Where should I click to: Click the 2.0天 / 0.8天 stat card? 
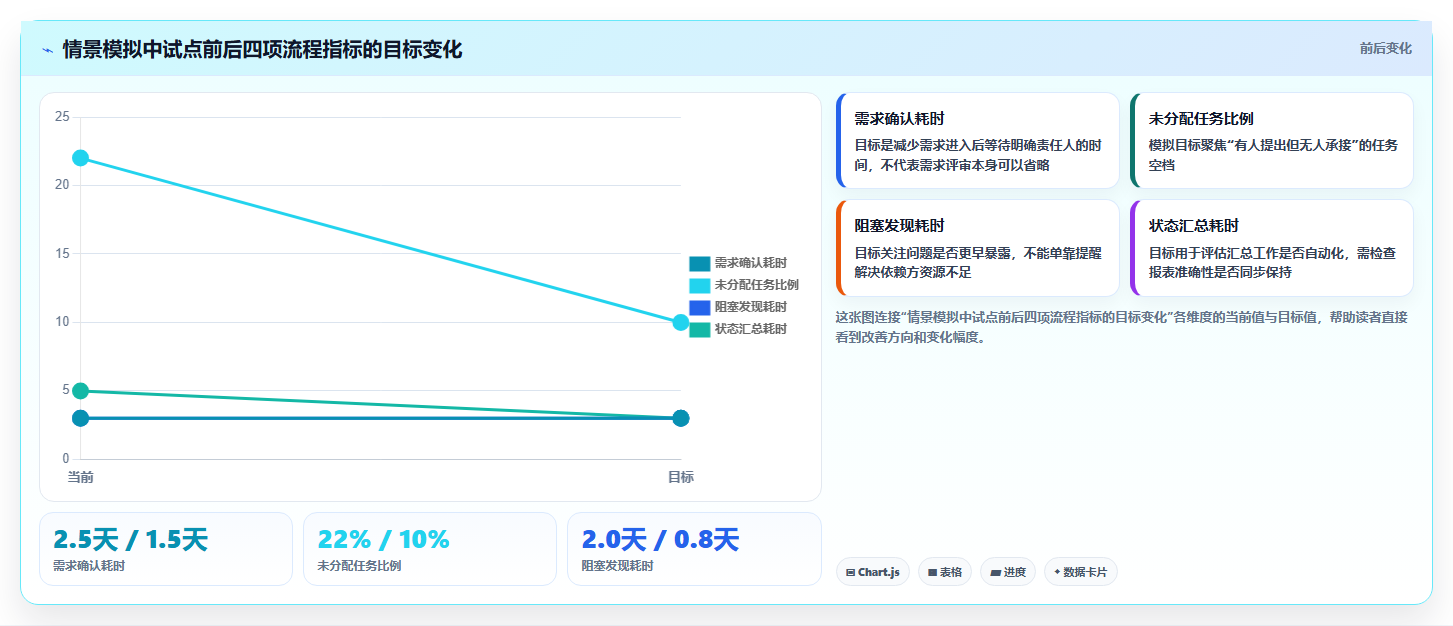coord(694,549)
